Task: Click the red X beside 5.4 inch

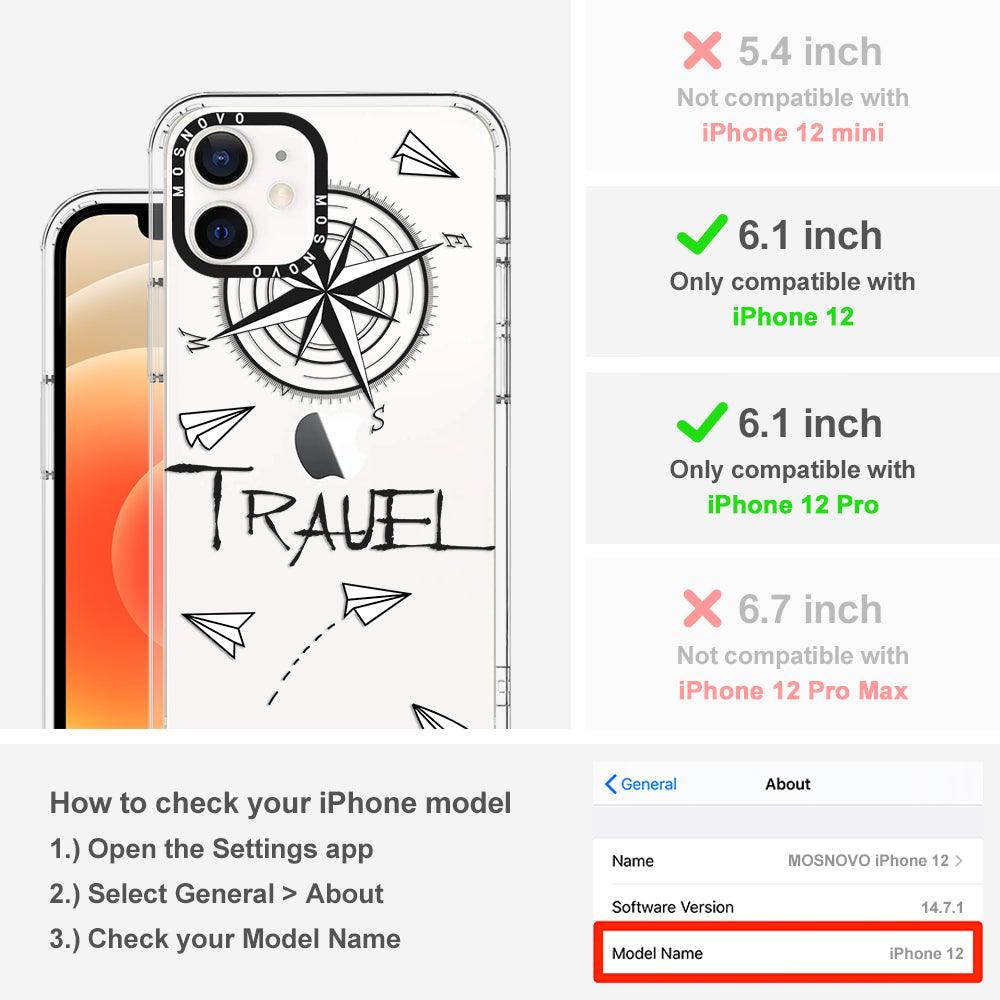Action: click(702, 50)
